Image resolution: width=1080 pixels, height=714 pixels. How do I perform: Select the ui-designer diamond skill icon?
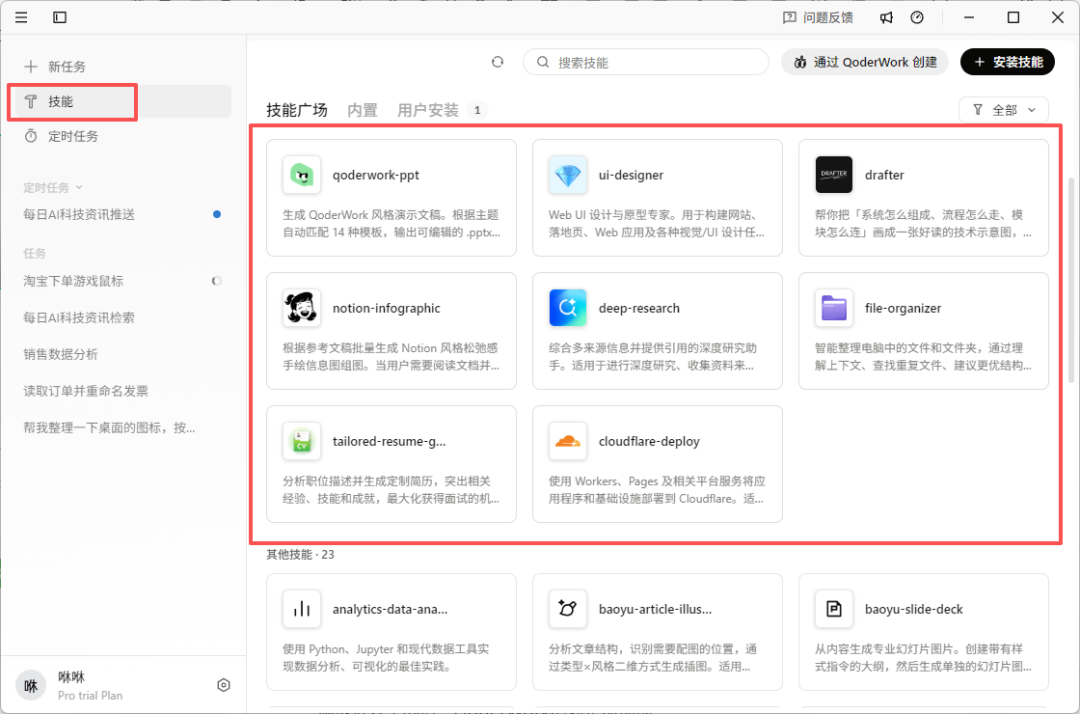pos(567,174)
